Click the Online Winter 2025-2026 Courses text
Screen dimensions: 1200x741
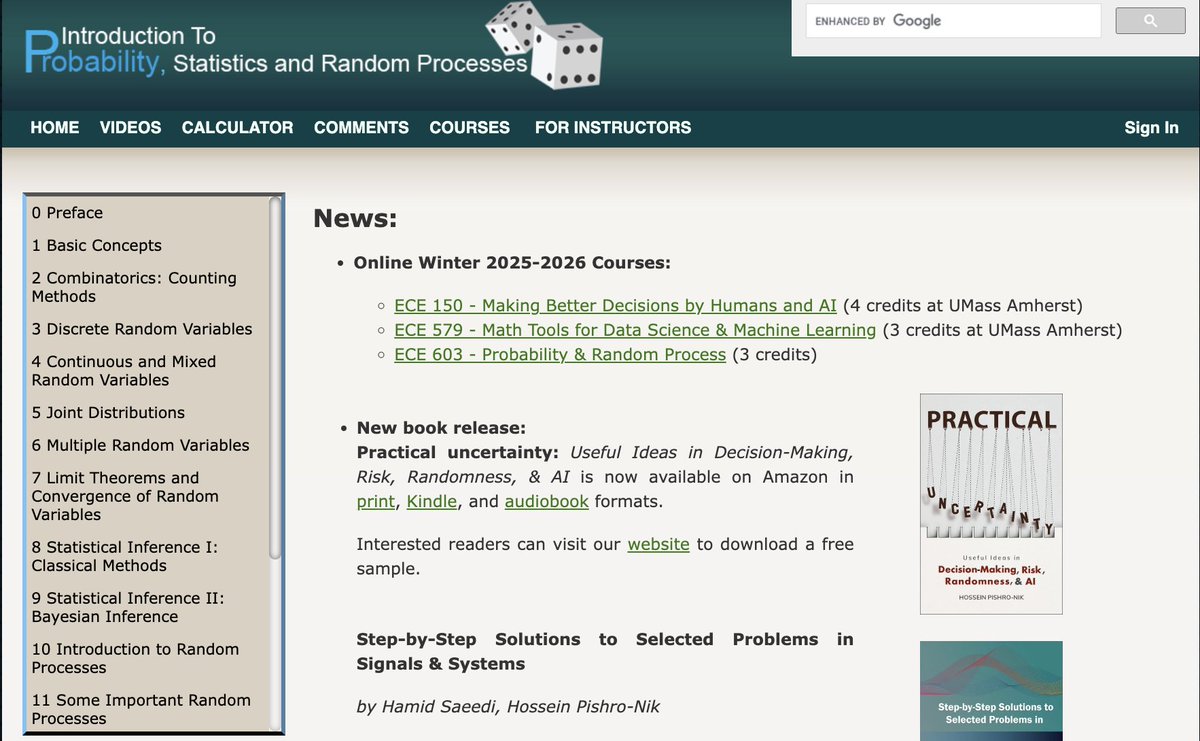512,263
